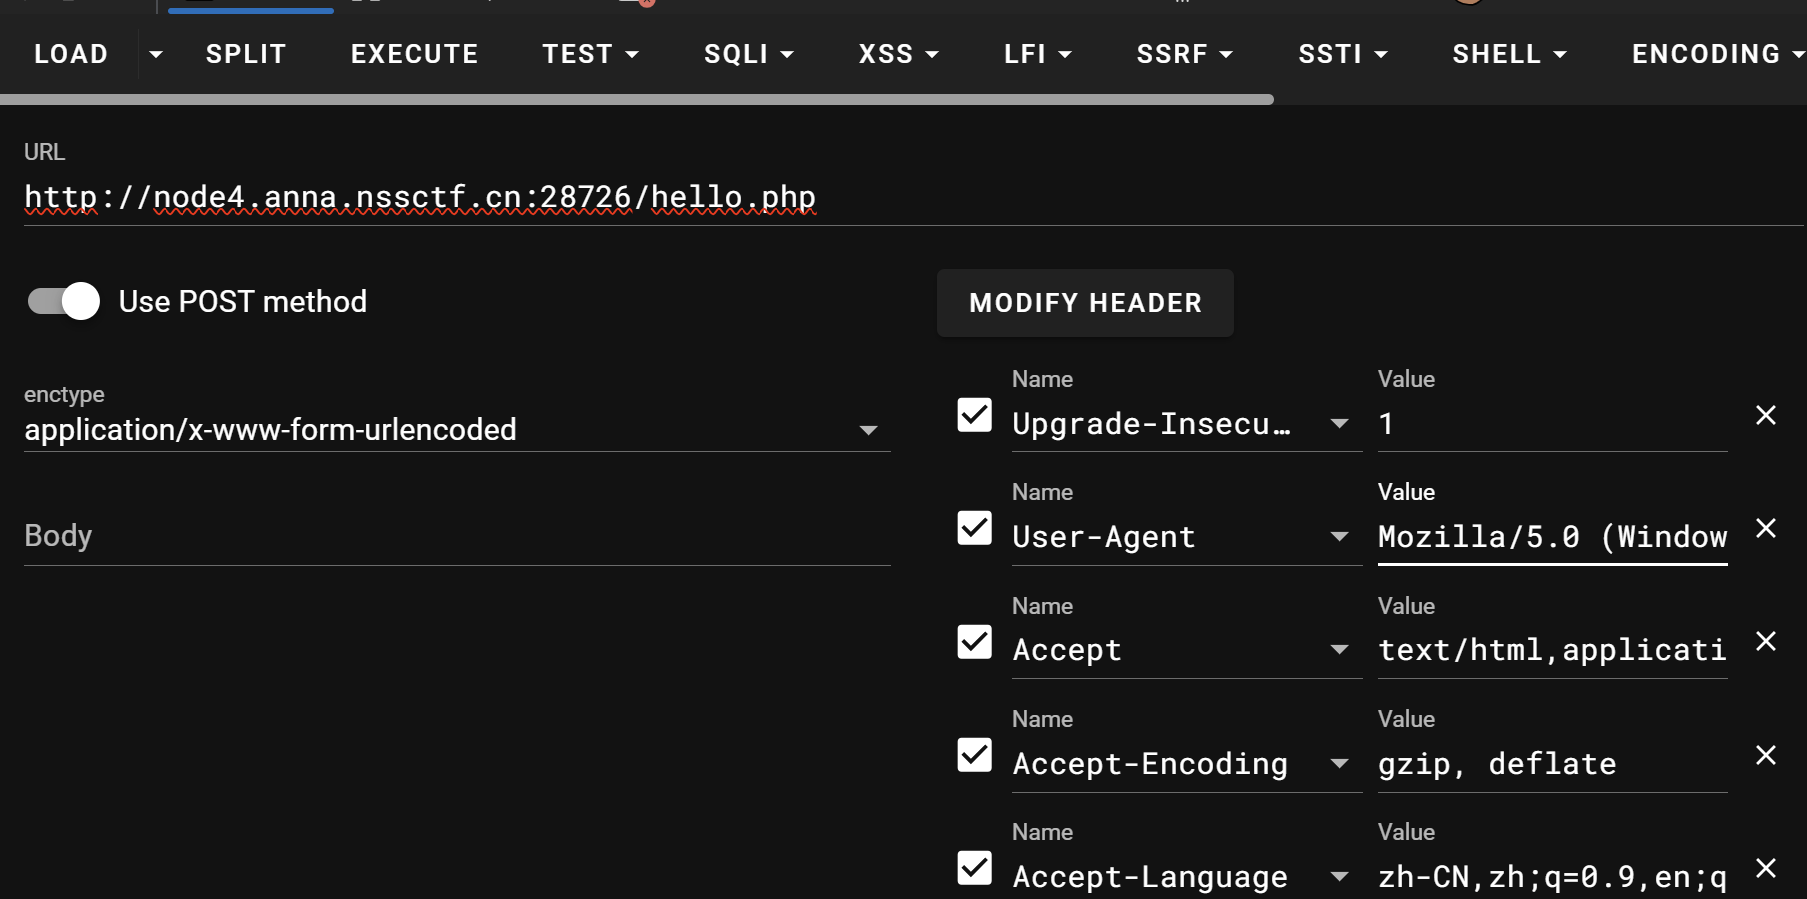Click into the Body text field
Screen dimensions: 1807x899
pos(456,536)
